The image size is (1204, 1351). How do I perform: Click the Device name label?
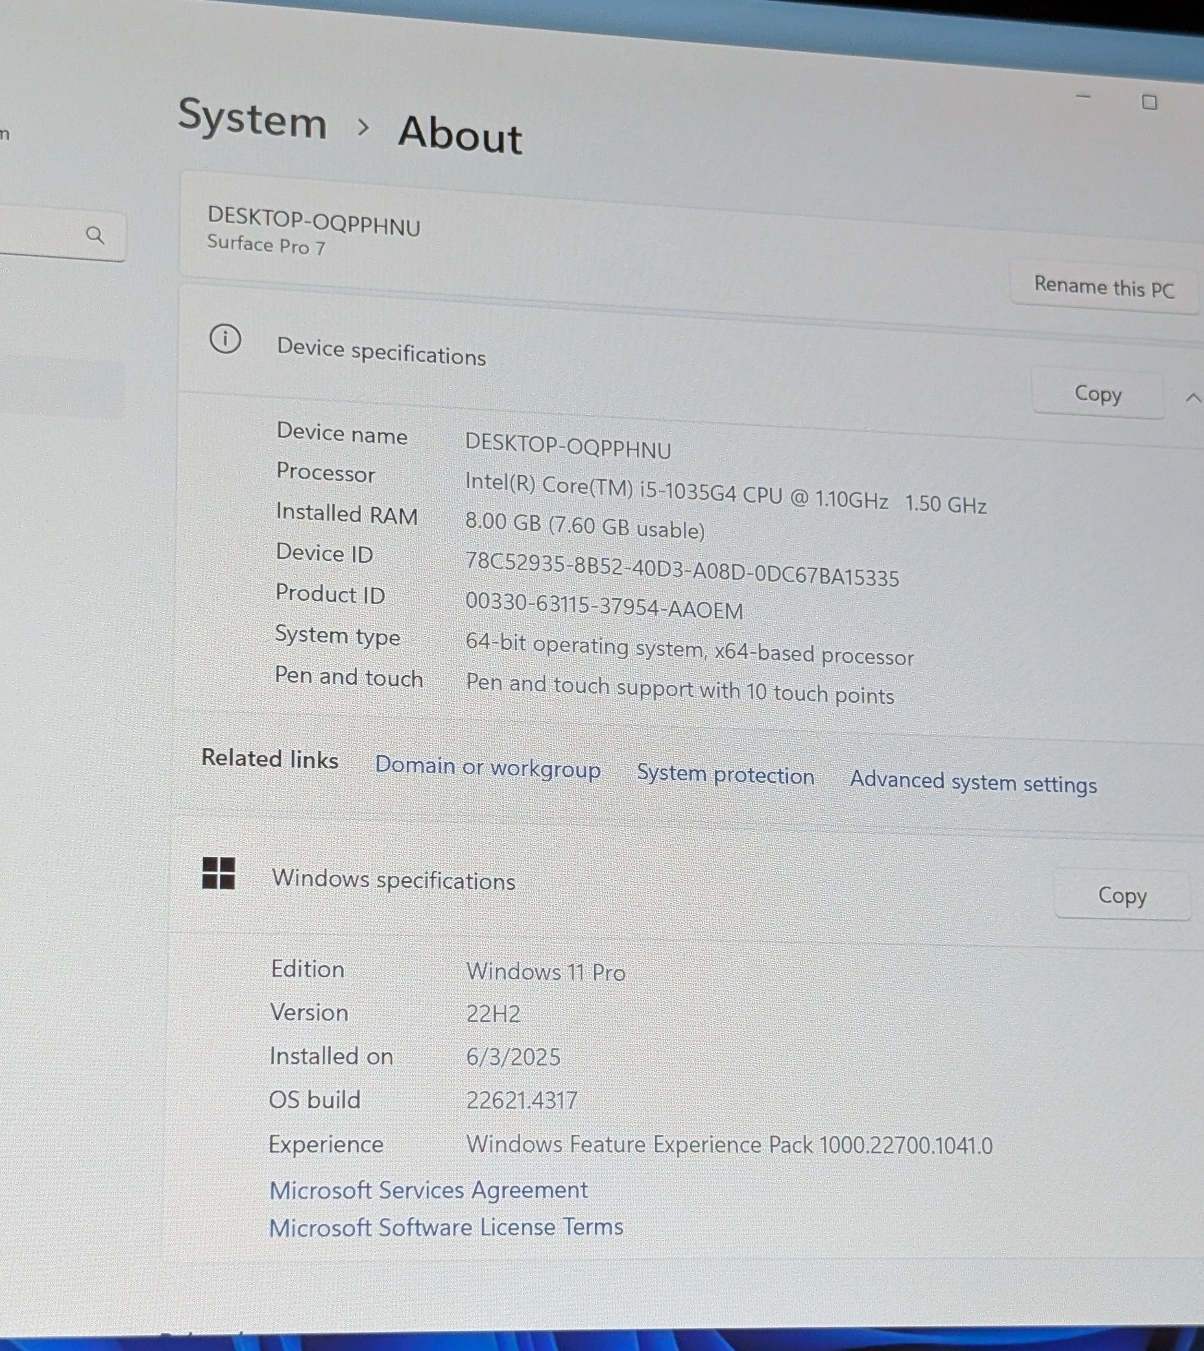pos(342,433)
